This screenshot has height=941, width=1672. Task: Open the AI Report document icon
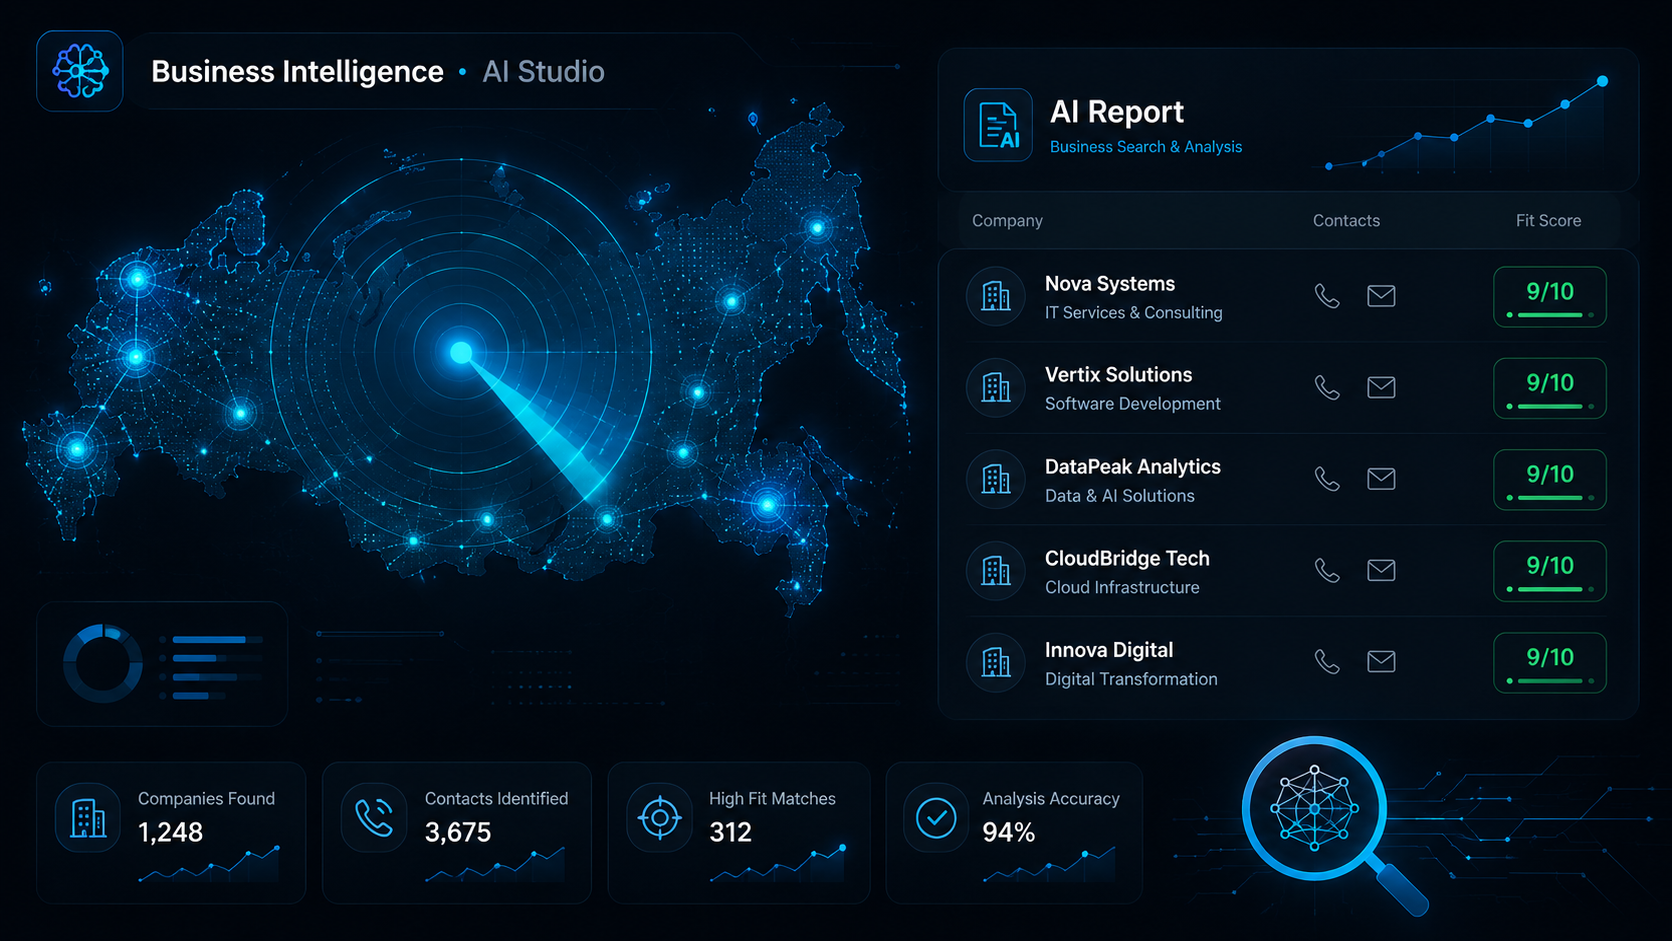(998, 125)
